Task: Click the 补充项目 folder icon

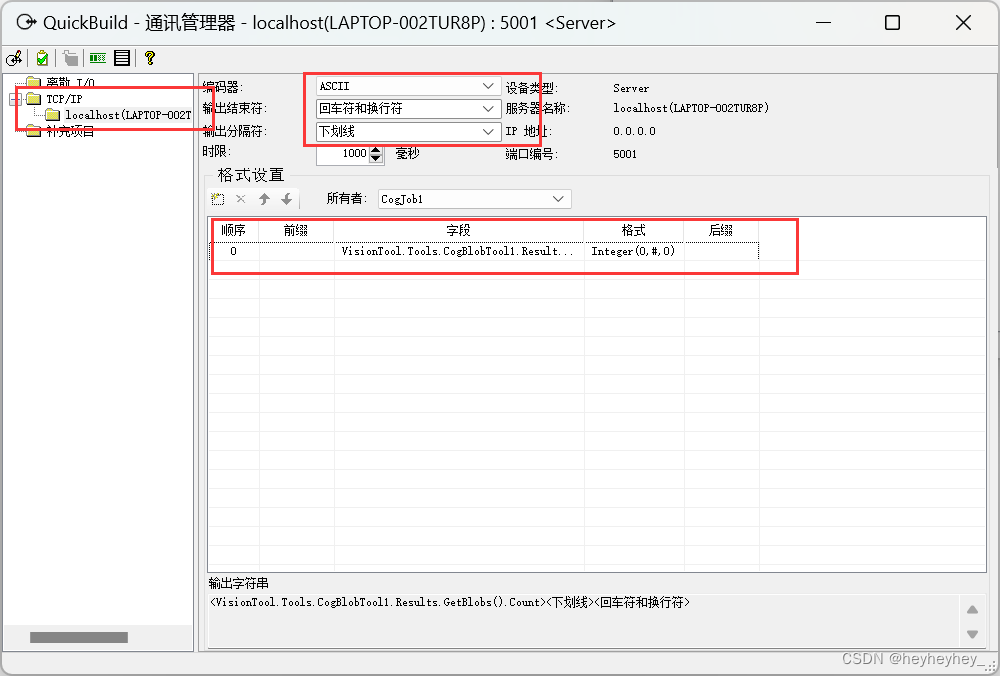Action: (x=33, y=132)
